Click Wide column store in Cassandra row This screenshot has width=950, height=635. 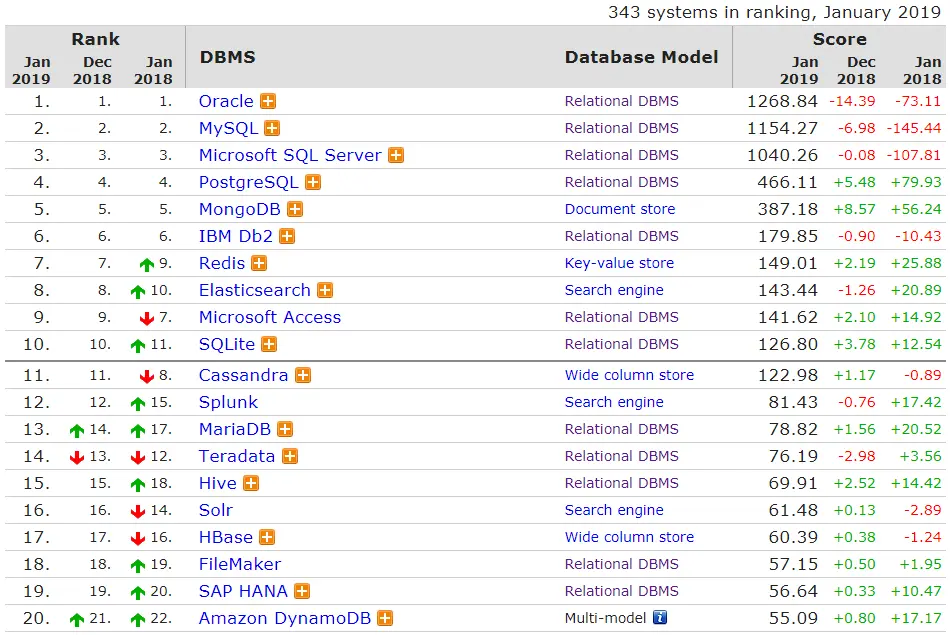[x=629, y=376]
